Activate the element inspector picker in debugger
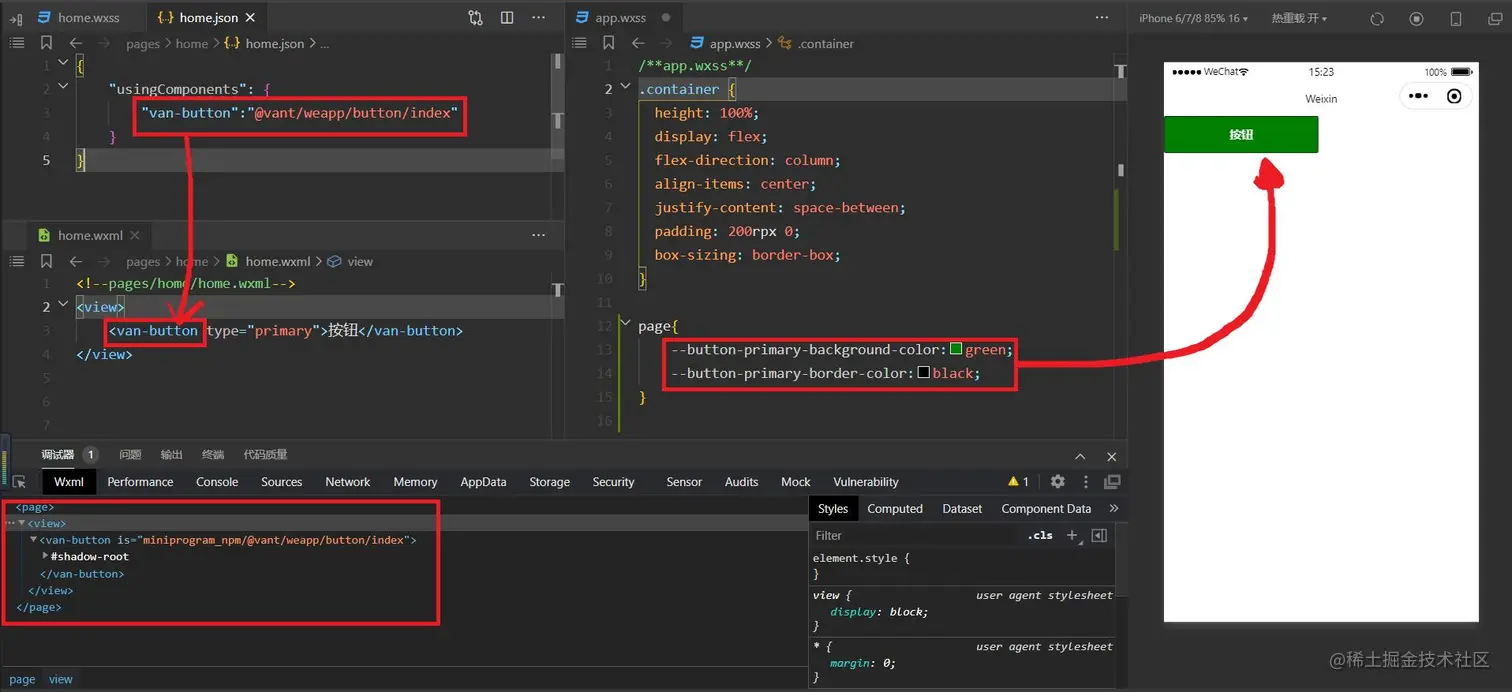The width and height of the screenshot is (1512, 692). [19, 482]
